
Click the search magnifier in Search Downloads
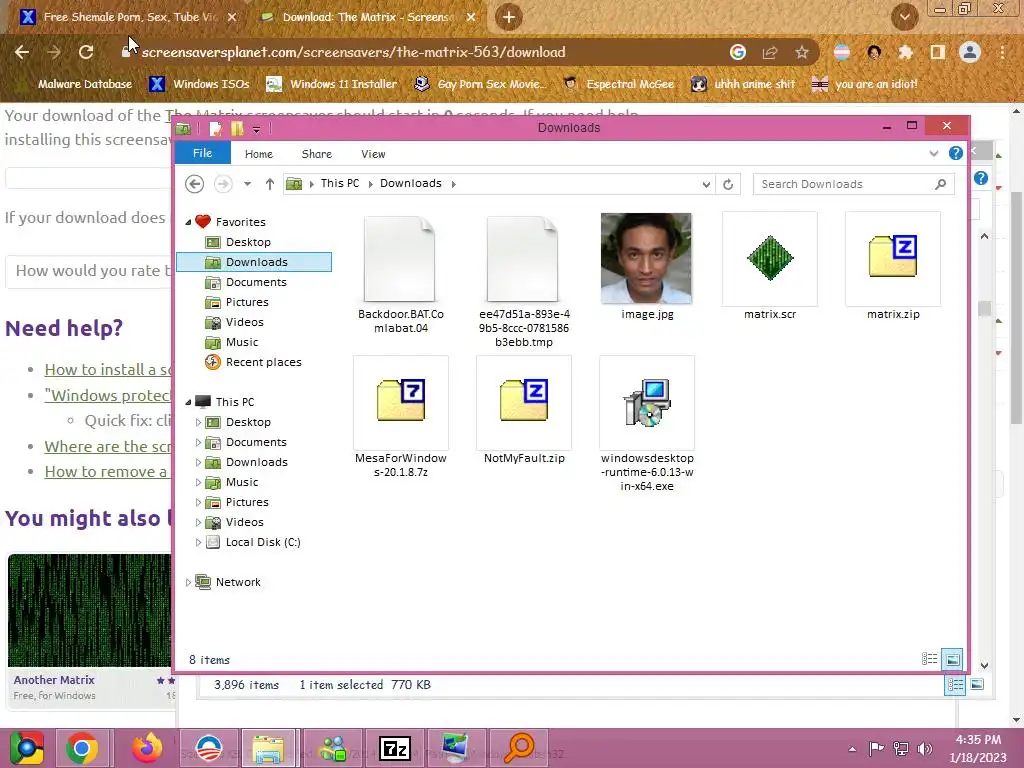pyautogui.click(x=940, y=184)
